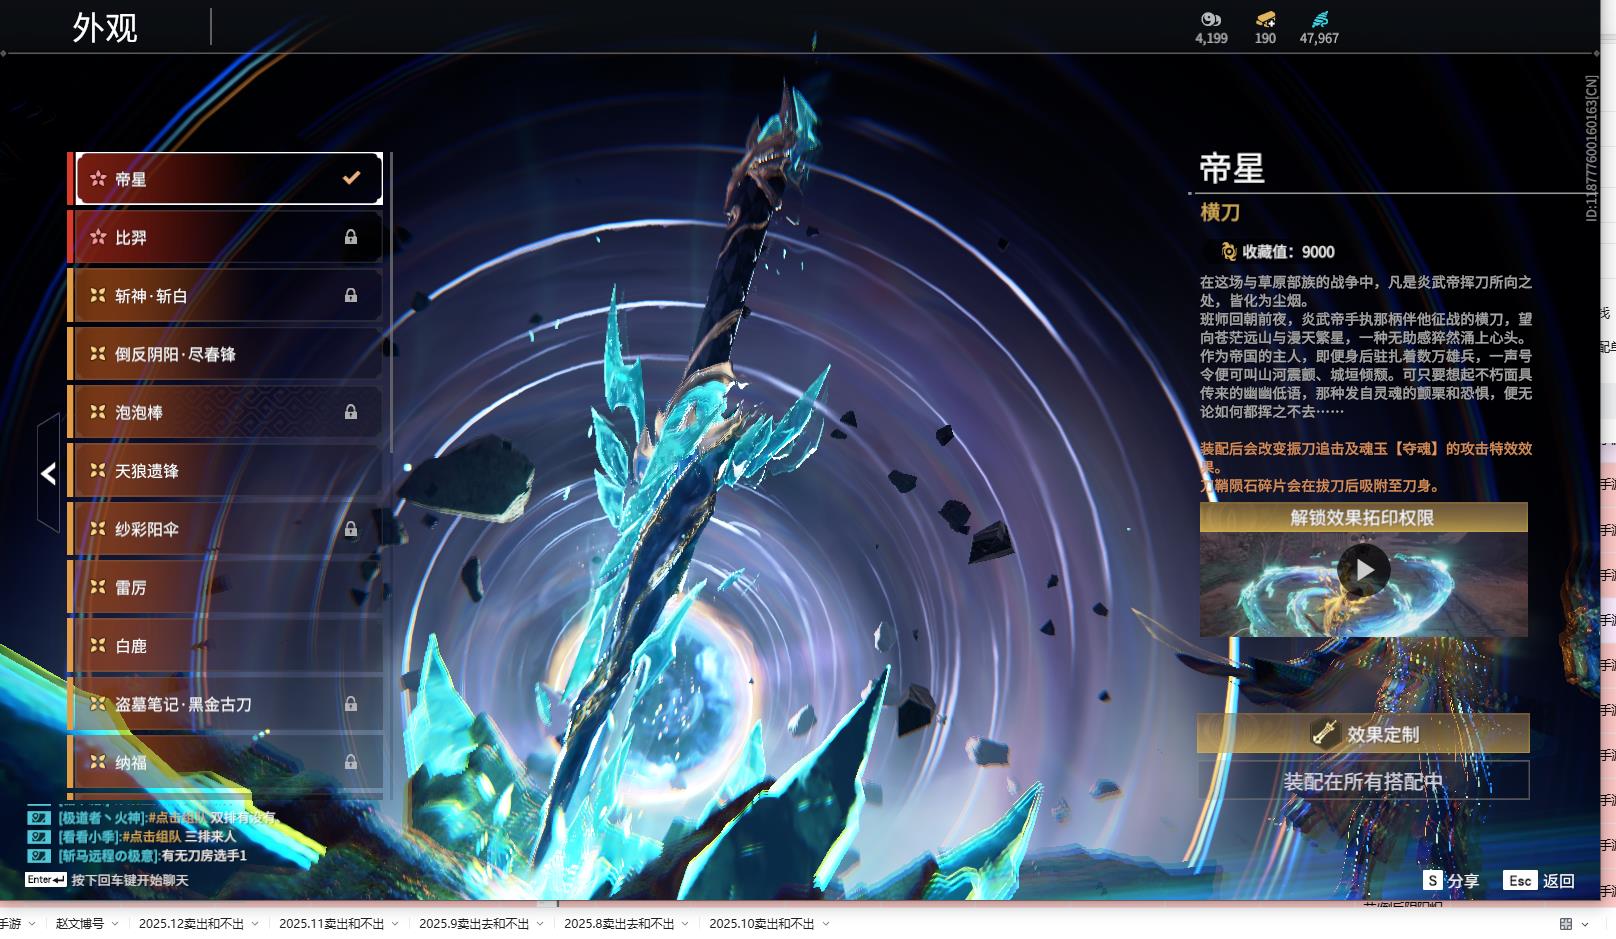Select the 泡泡棒 skin

pos(226,412)
